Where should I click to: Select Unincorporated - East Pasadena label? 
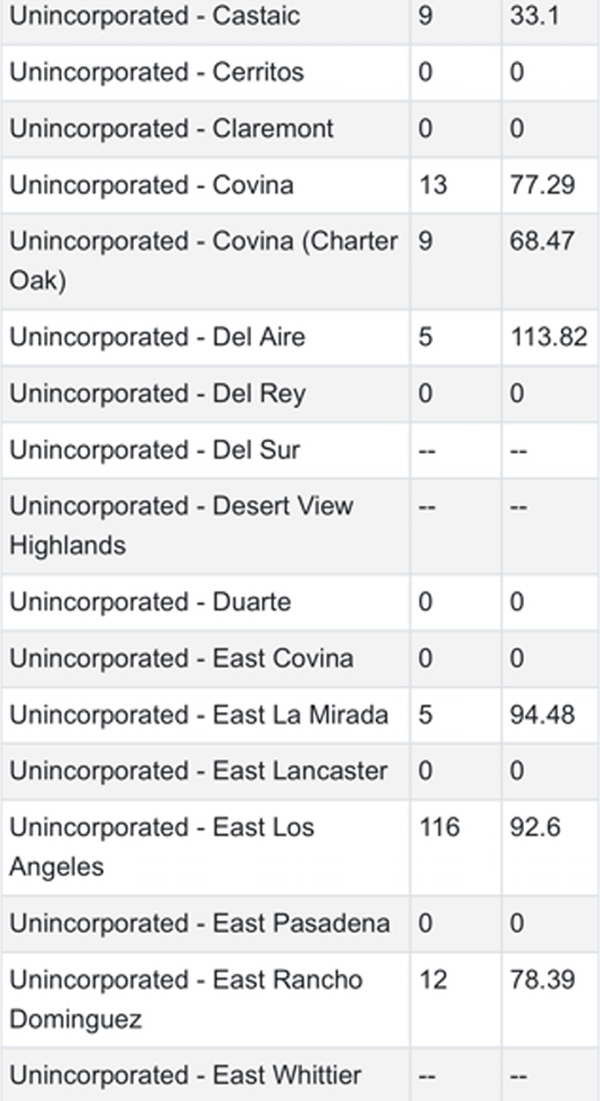point(200,923)
